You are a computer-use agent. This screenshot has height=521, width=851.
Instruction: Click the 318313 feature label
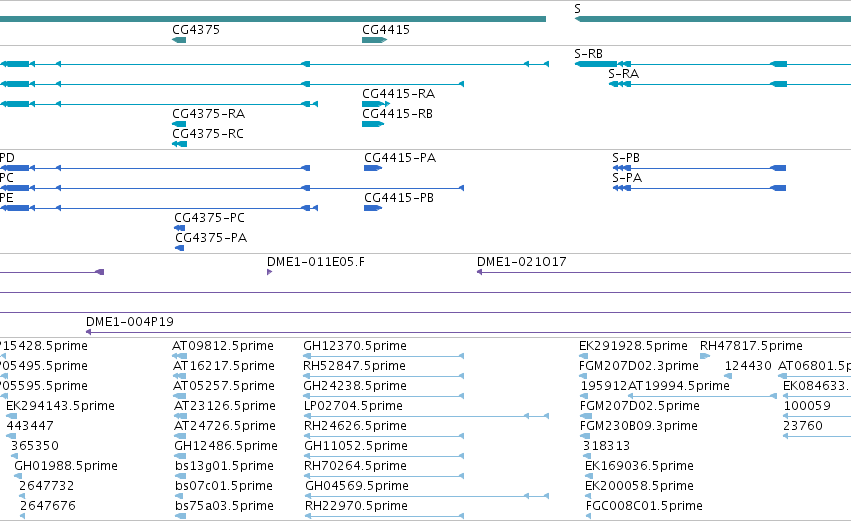coord(606,447)
